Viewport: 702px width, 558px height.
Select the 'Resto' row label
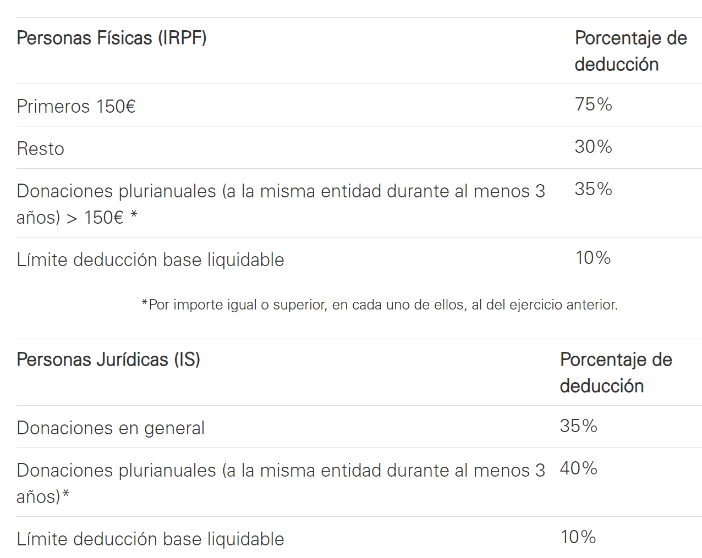click(x=41, y=149)
